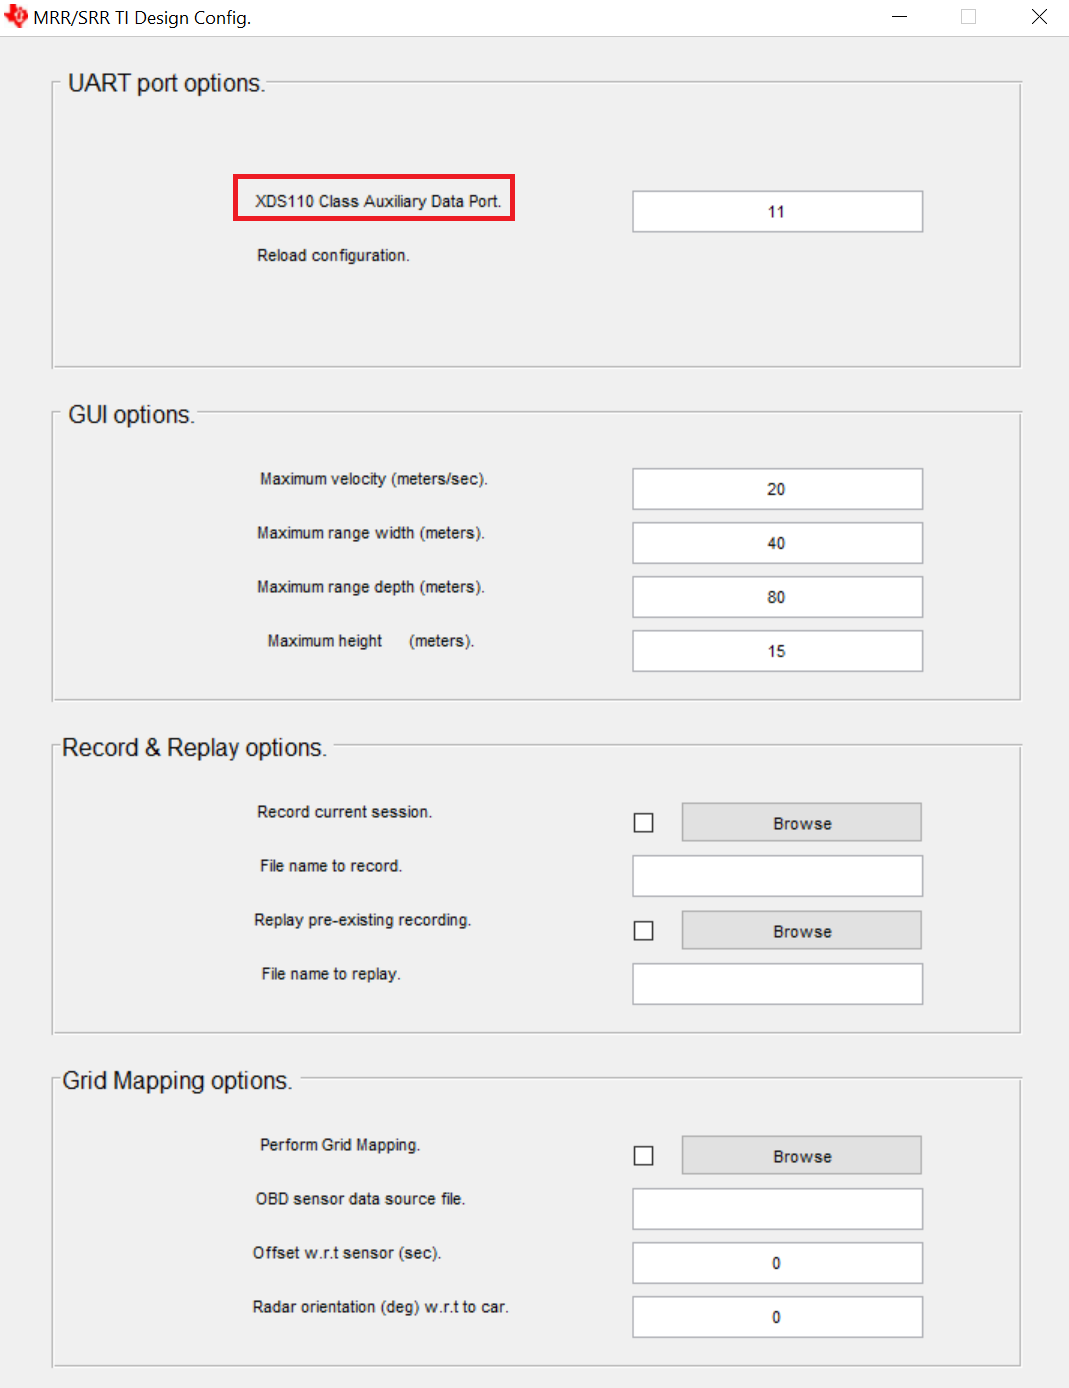The width and height of the screenshot is (1069, 1388).
Task: Click the 'UART port options.' panel title
Action: pos(167,83)
